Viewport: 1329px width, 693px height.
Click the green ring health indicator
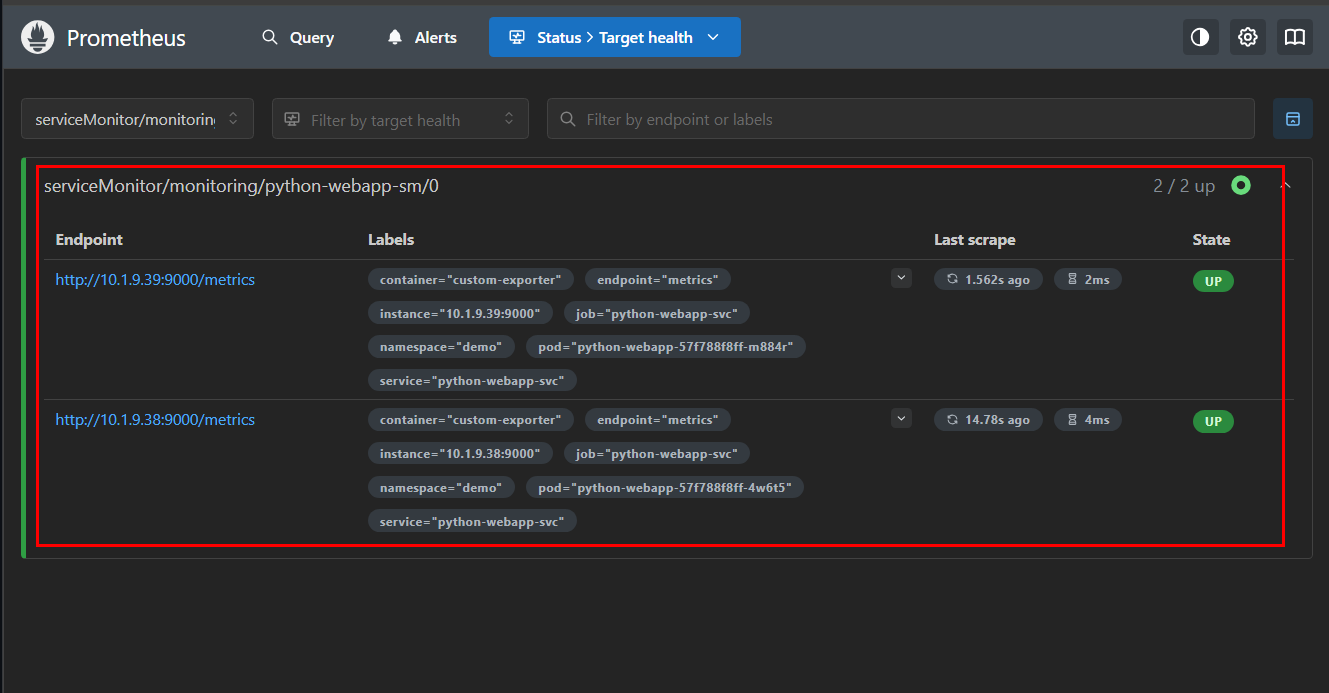[1241, 185]
